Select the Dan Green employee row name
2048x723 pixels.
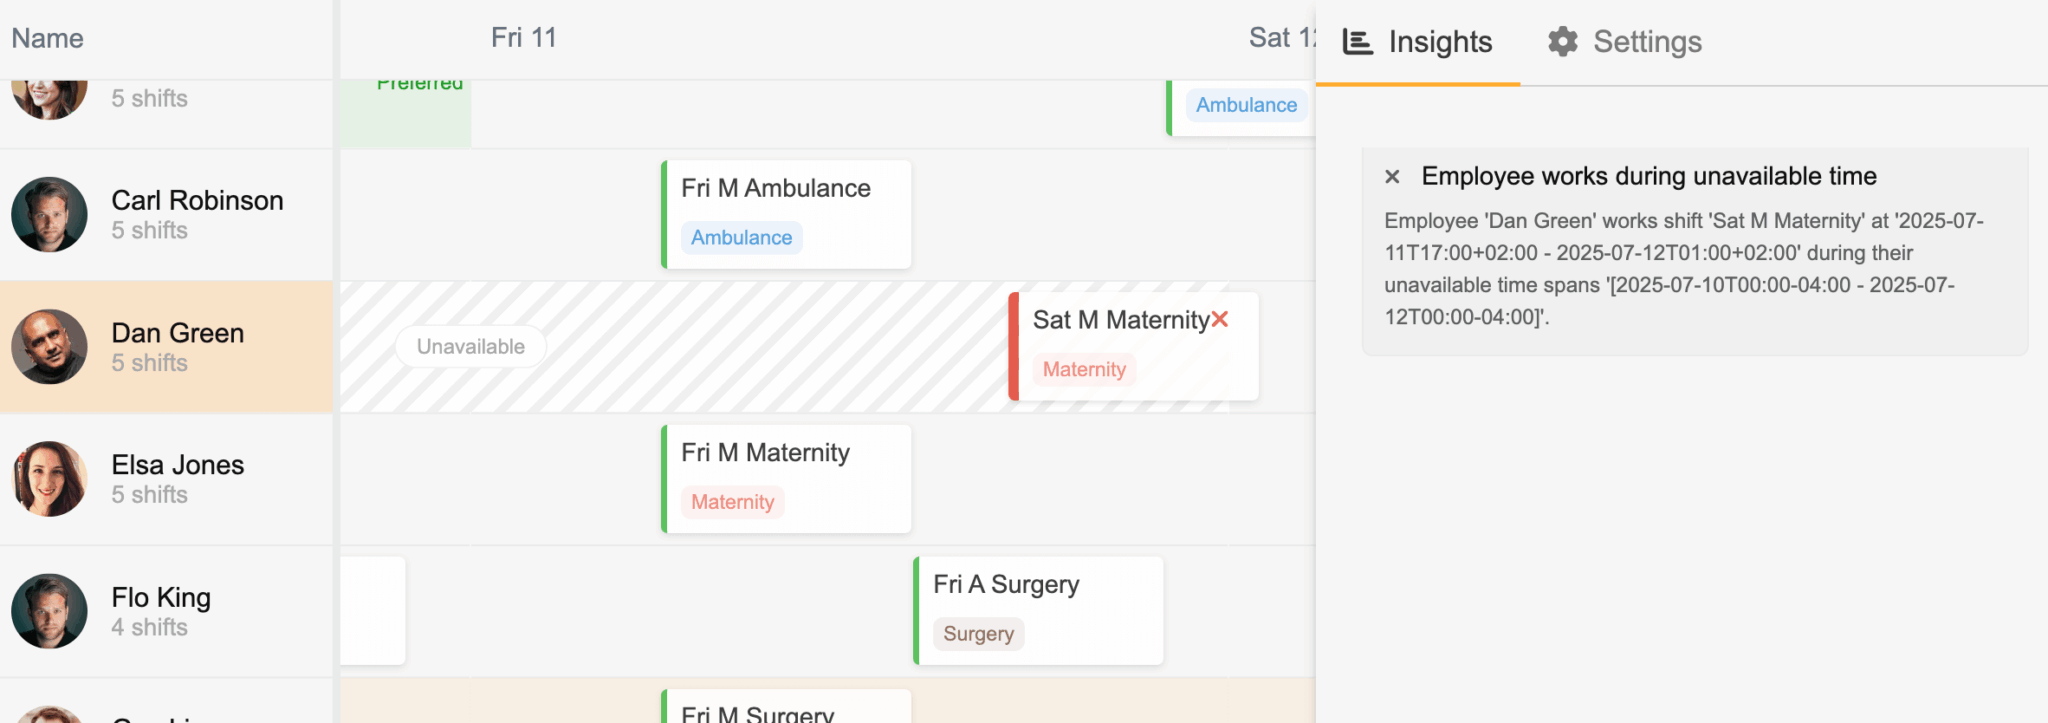(x=177, y=332)
